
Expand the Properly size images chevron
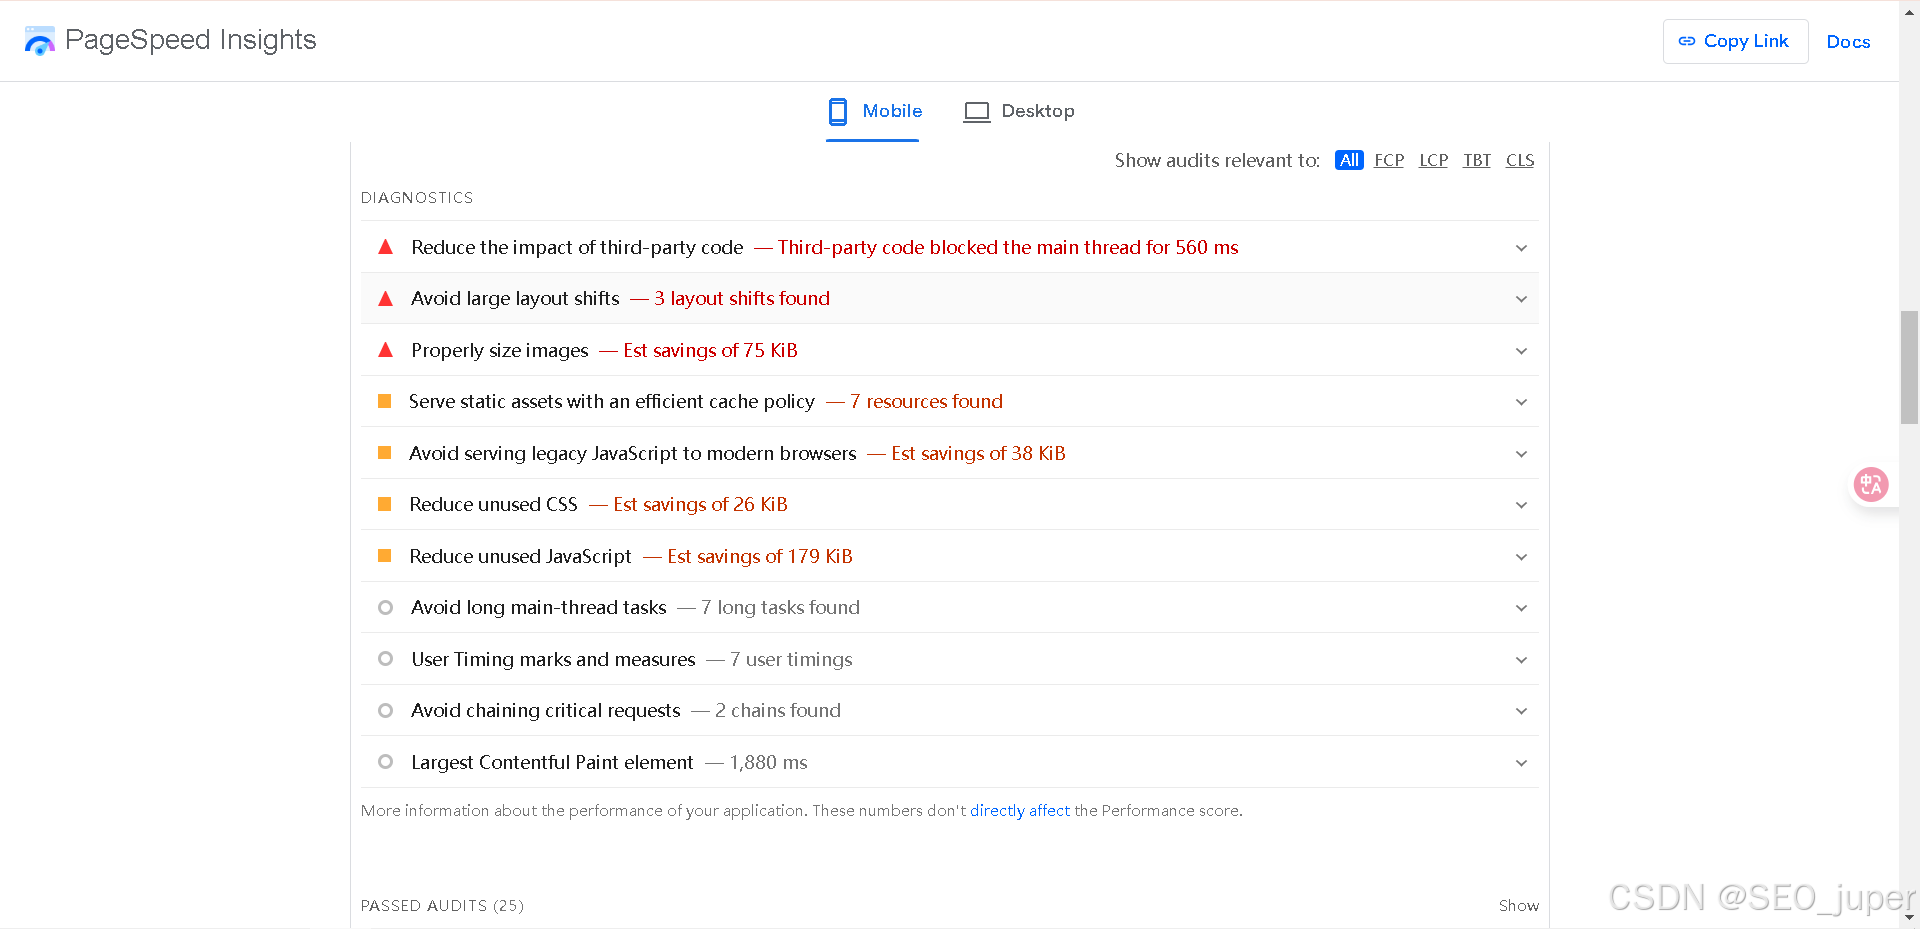1521,351
